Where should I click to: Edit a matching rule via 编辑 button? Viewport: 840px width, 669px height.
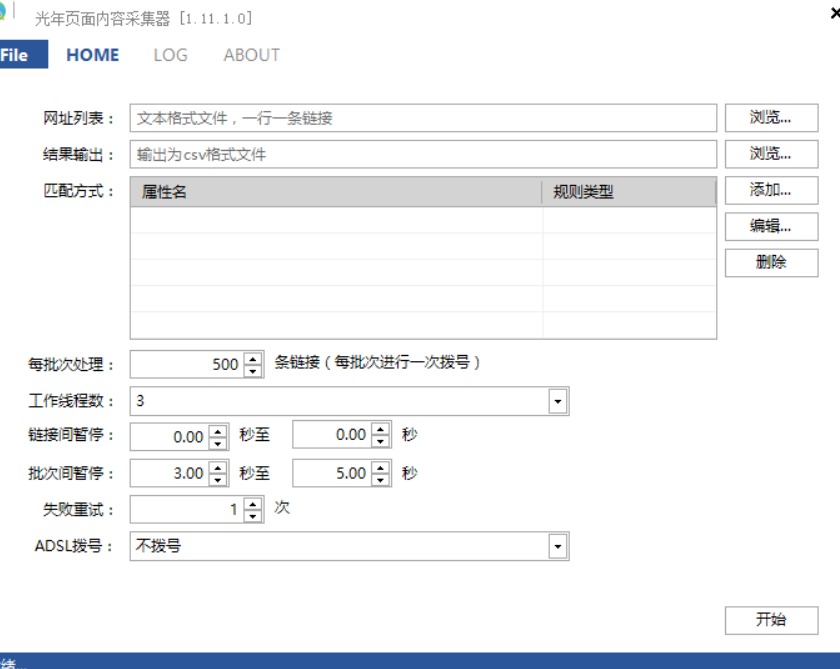[x=770, y=226]
